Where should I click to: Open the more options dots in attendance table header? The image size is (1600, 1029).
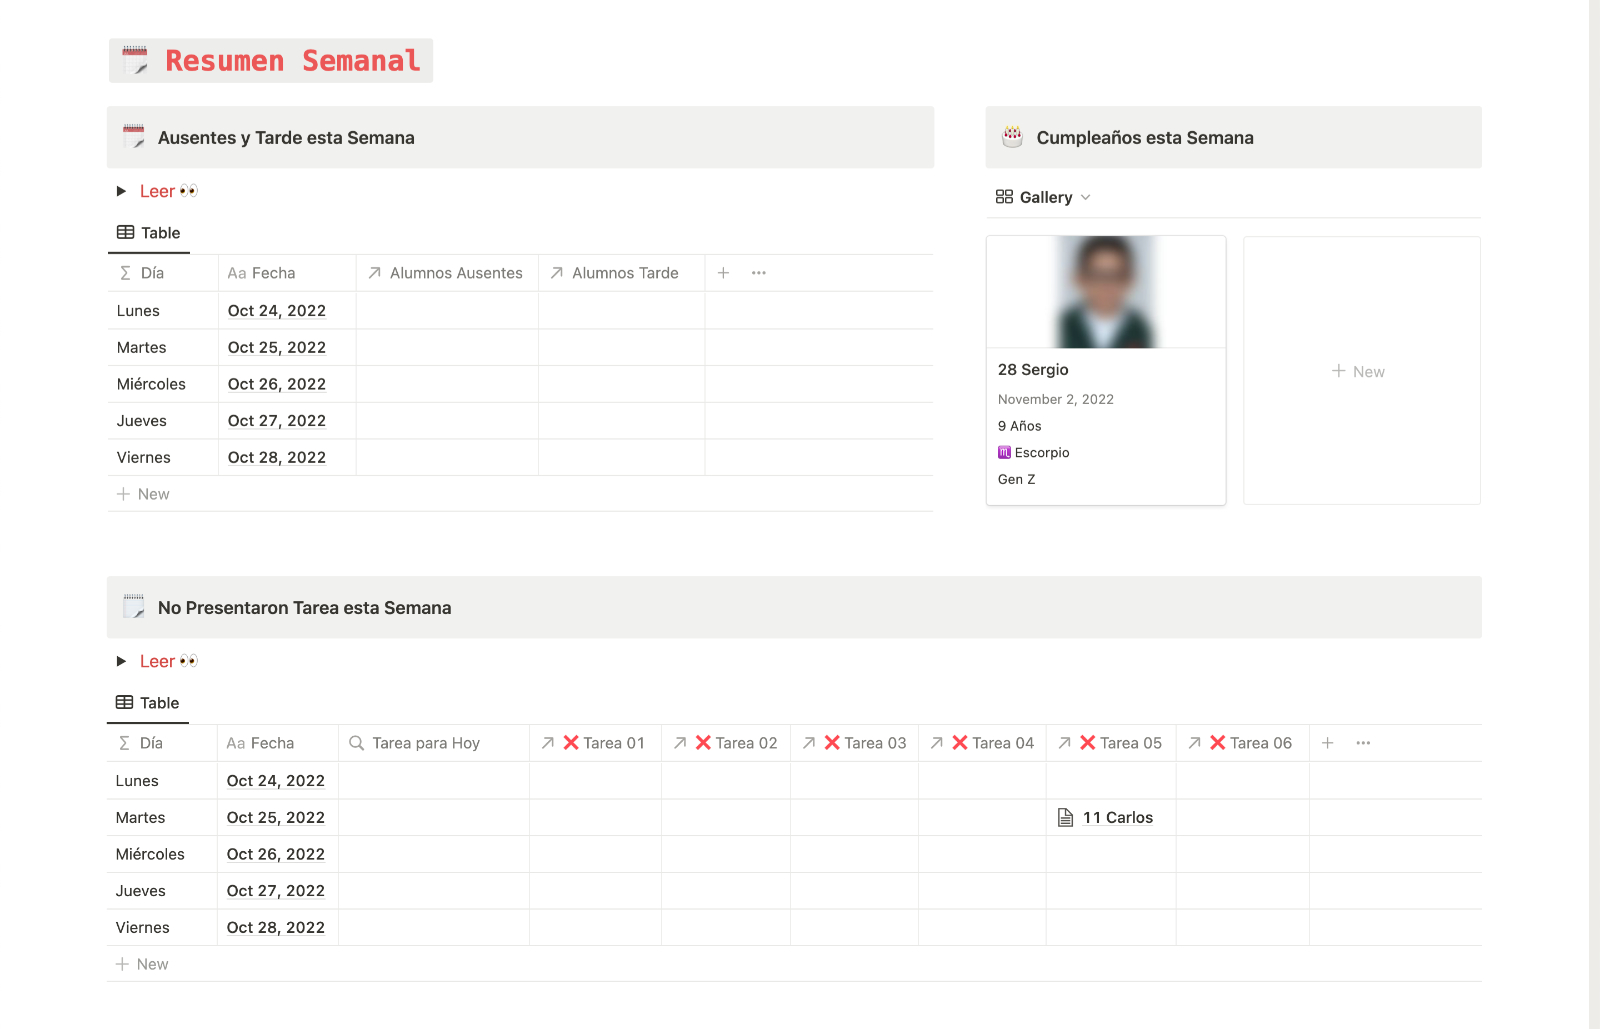(759, 273)
